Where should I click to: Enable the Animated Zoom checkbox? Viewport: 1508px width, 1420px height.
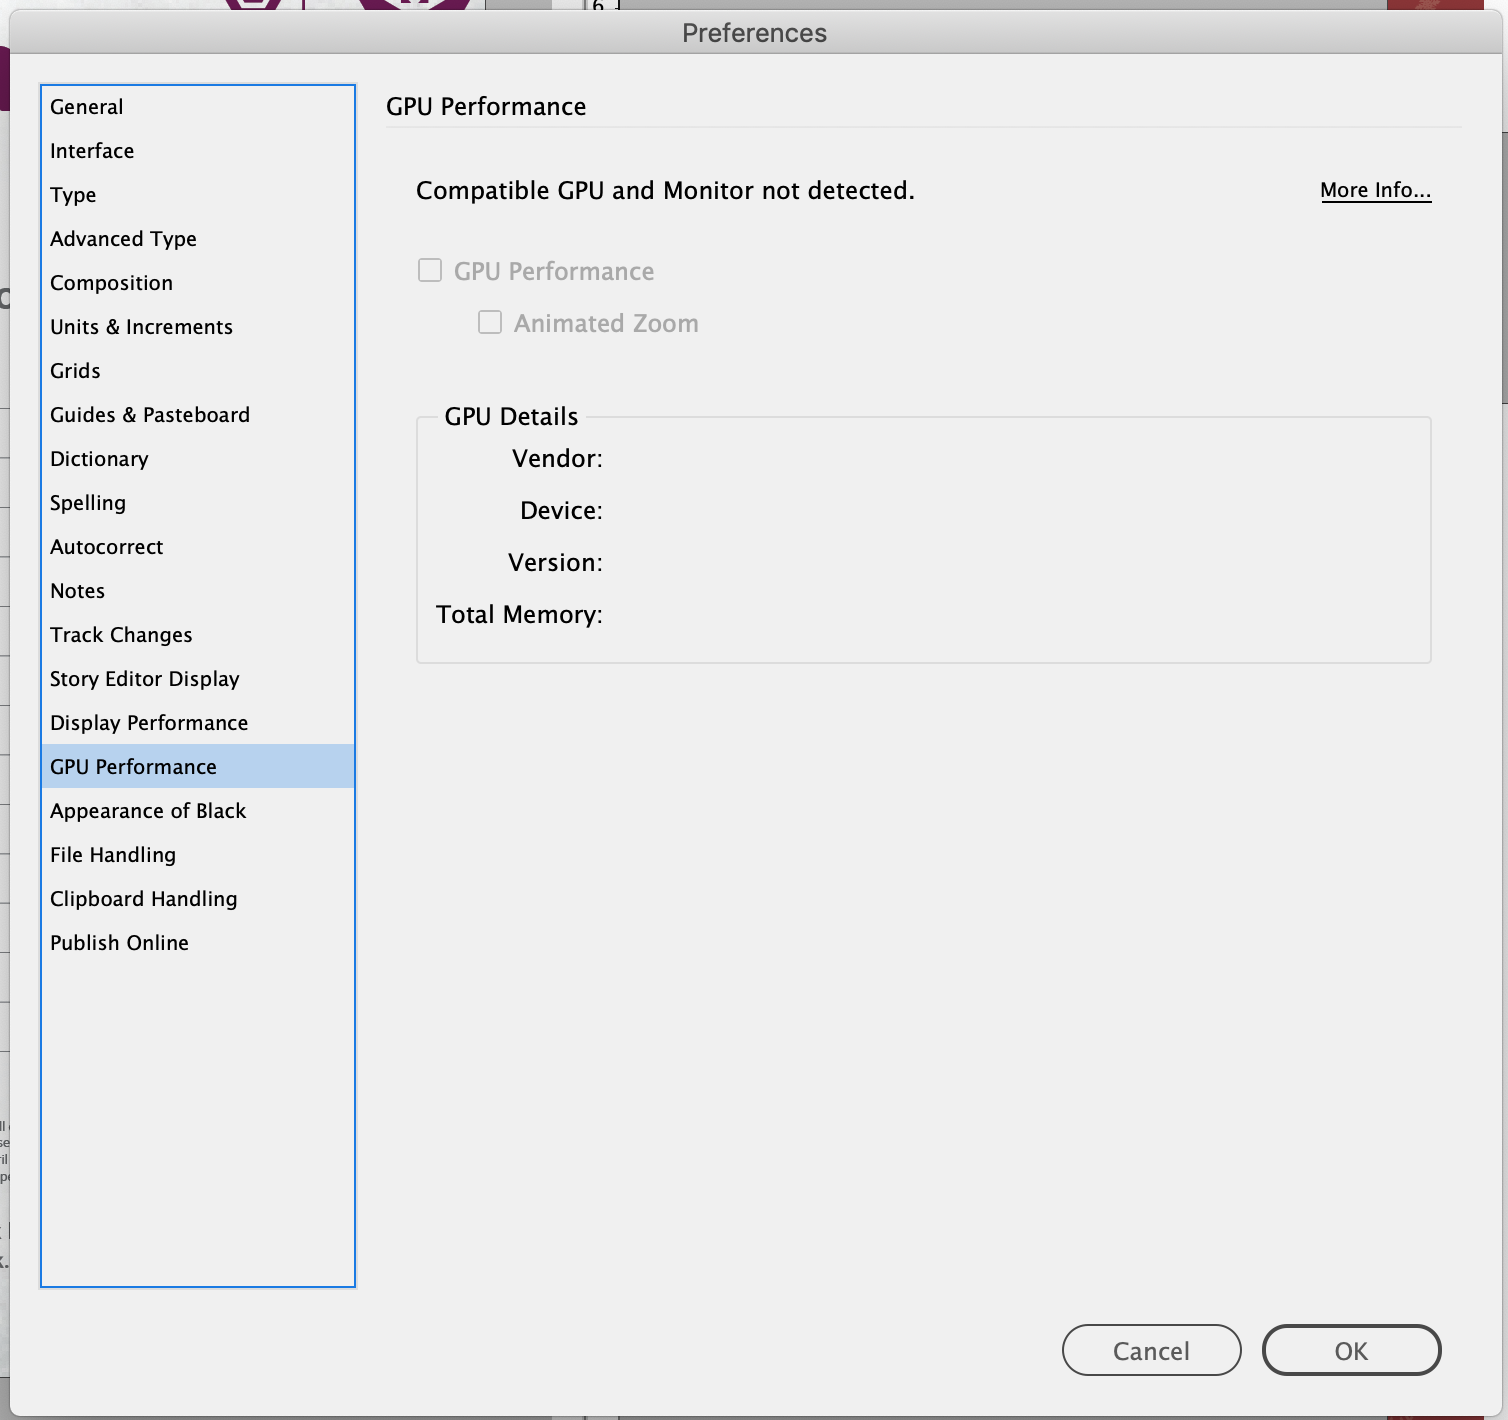coord(490,322)
